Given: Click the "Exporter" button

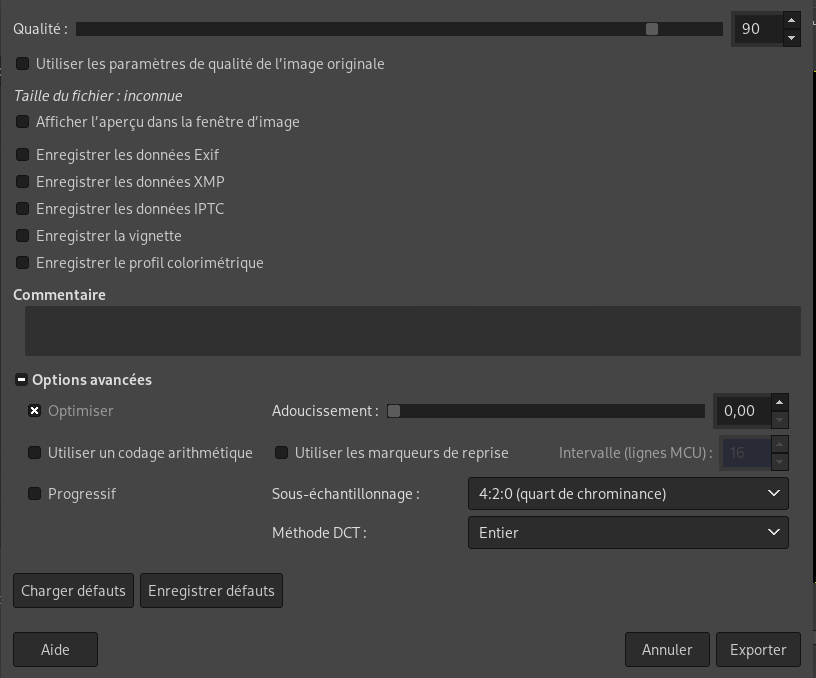Looking at the screenshot, I should (x=758, y=649).
